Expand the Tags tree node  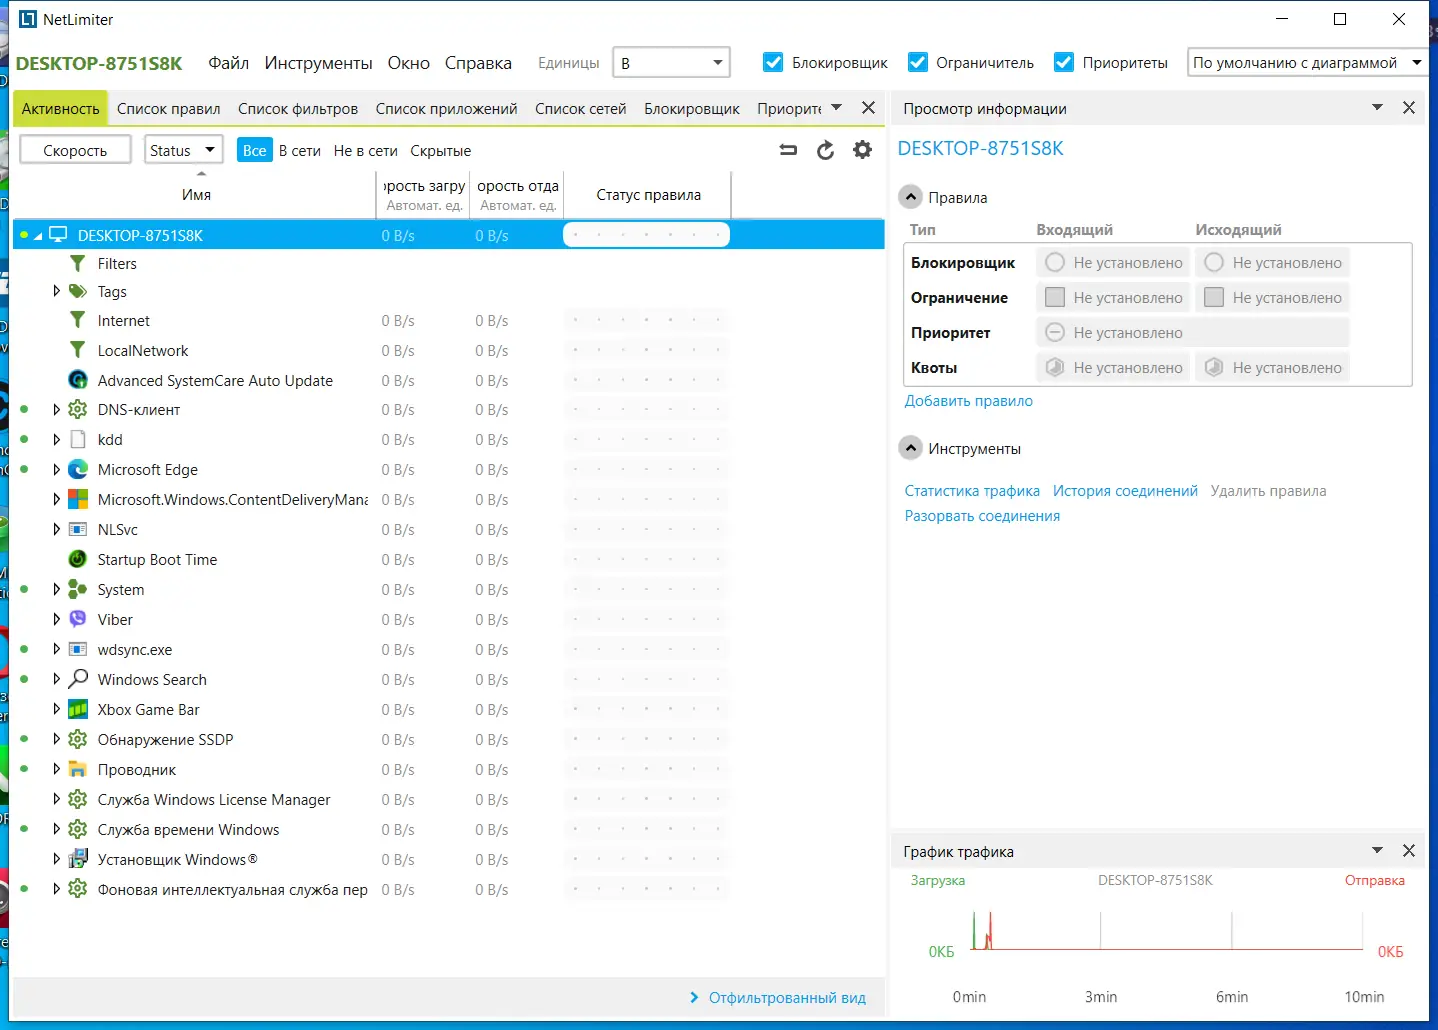pyautogui.click(x=56, y=291)
